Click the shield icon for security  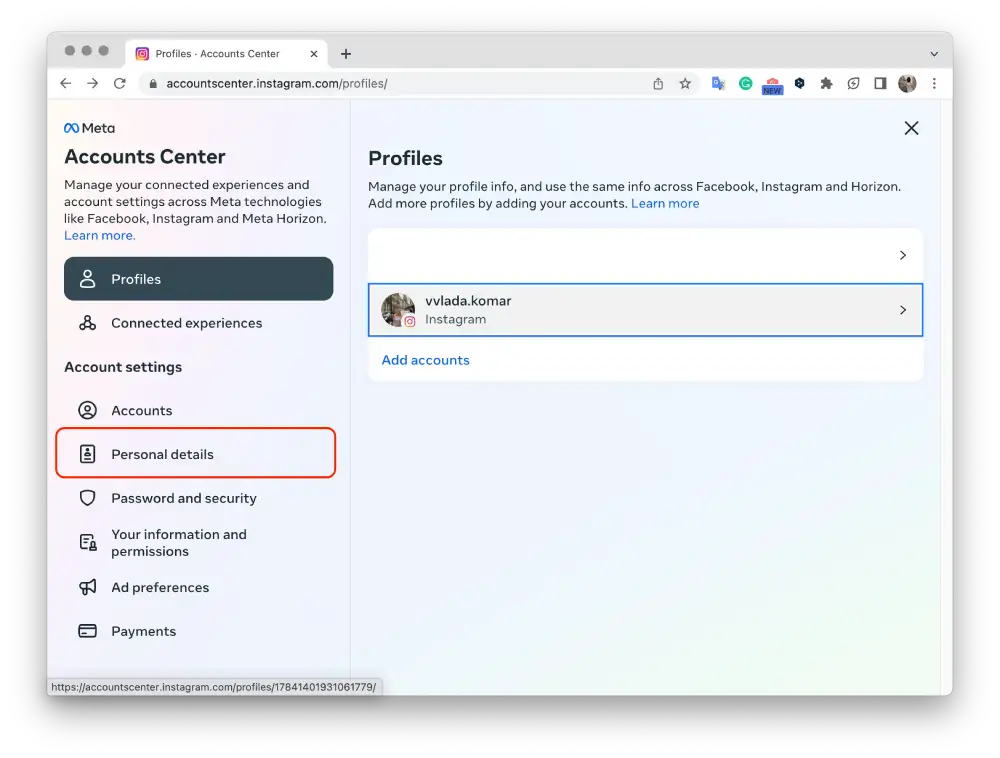87,498
